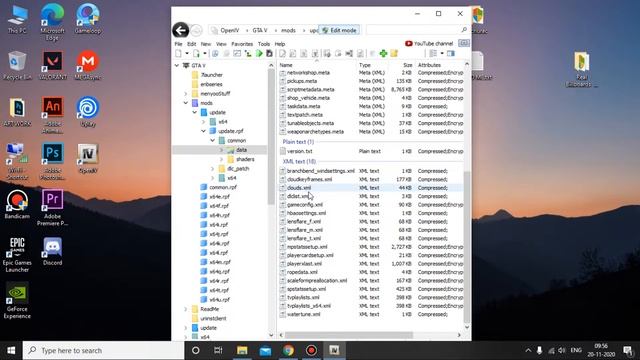
Task: Open the Windows Start menu
Action: (11, 350)
